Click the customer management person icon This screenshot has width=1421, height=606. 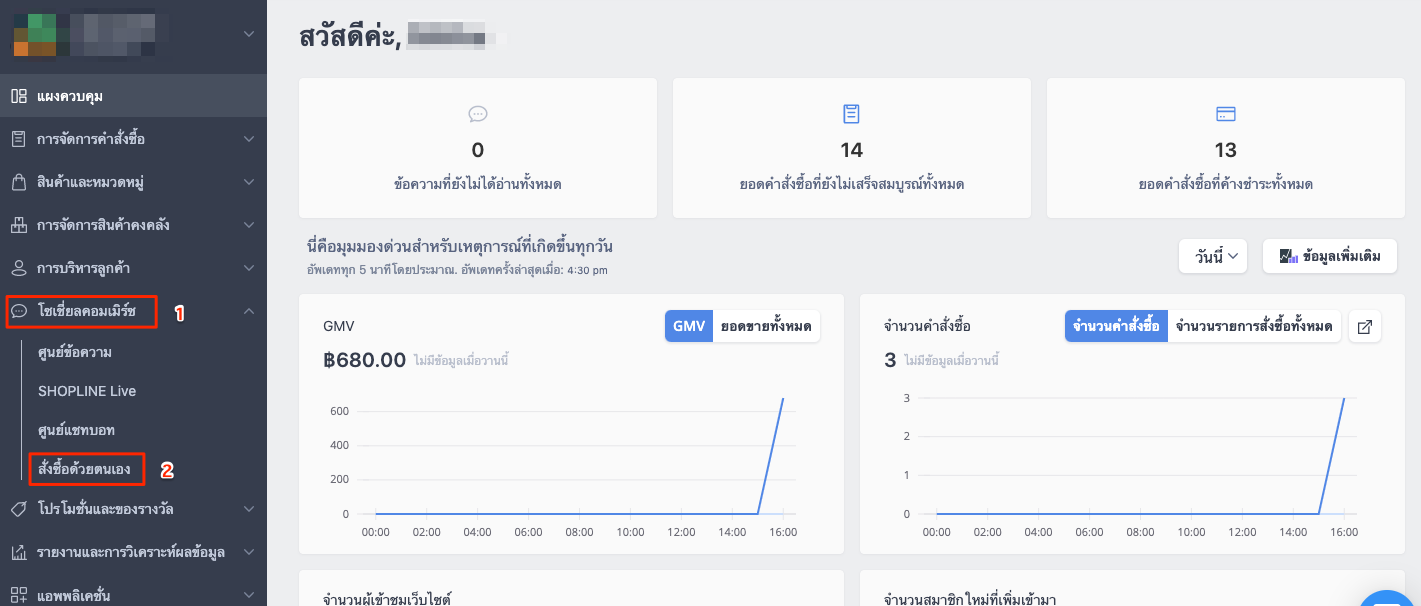coord(19,268)
